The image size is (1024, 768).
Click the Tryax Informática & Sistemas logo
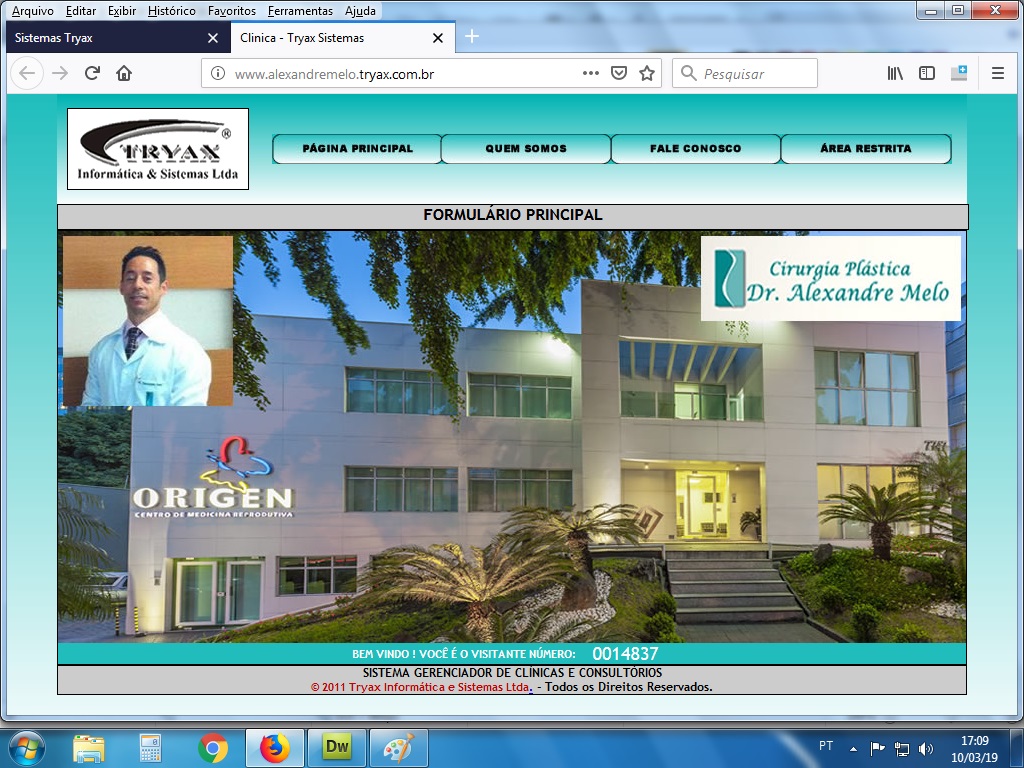pos(158,149)
